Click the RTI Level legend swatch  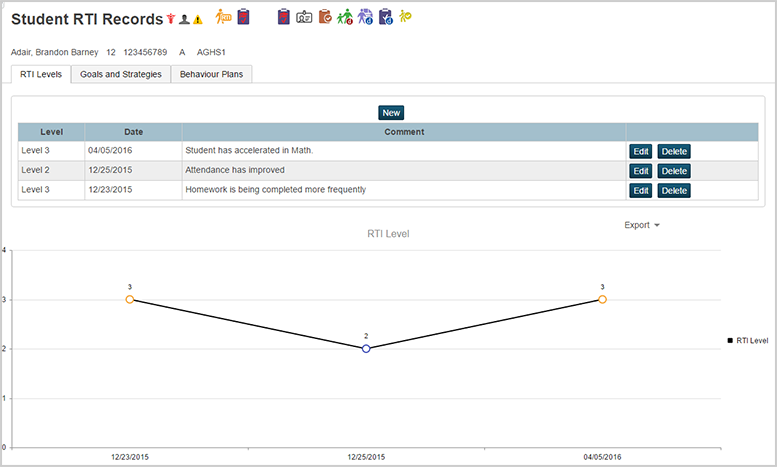pyautogui.click(x=730, y=341)
